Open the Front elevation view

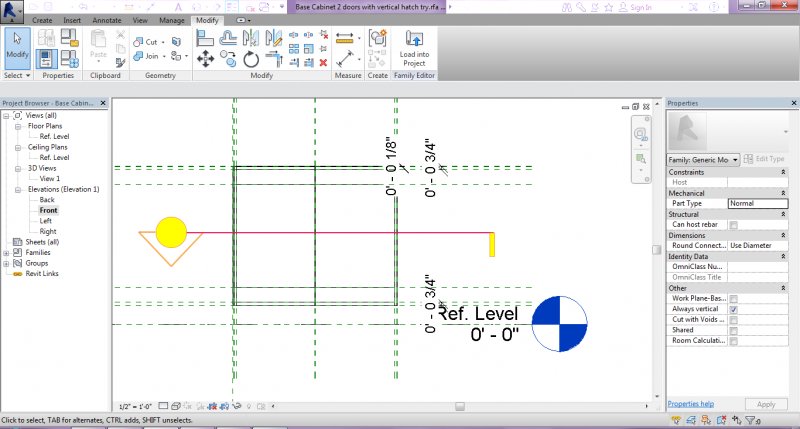48,210
